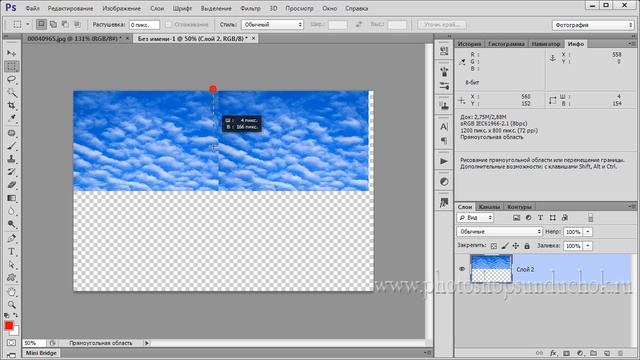
Task: Select the Zoom tool
Action: click(x=11, y=305)
